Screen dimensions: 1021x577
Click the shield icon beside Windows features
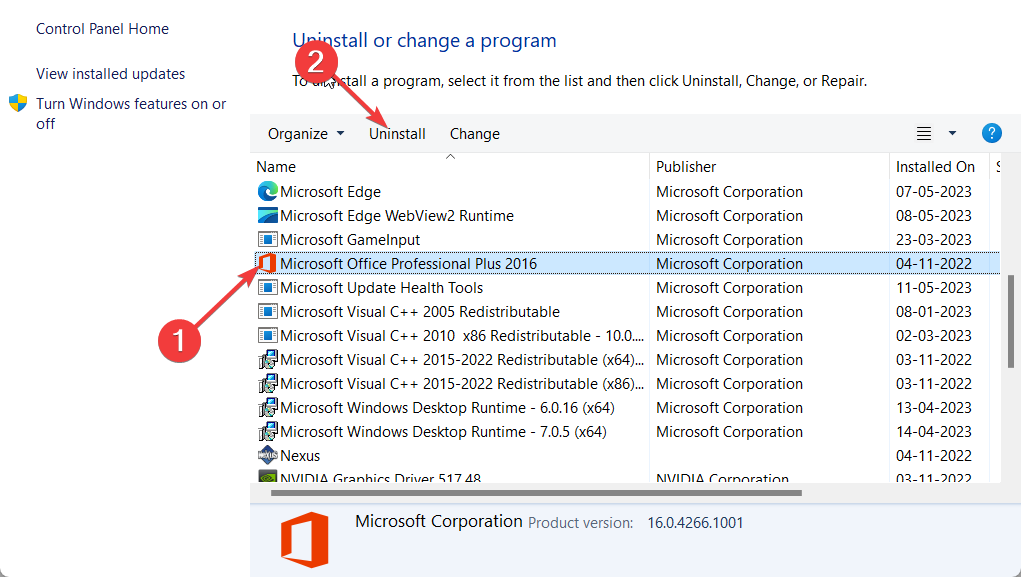tap(18, 103)
